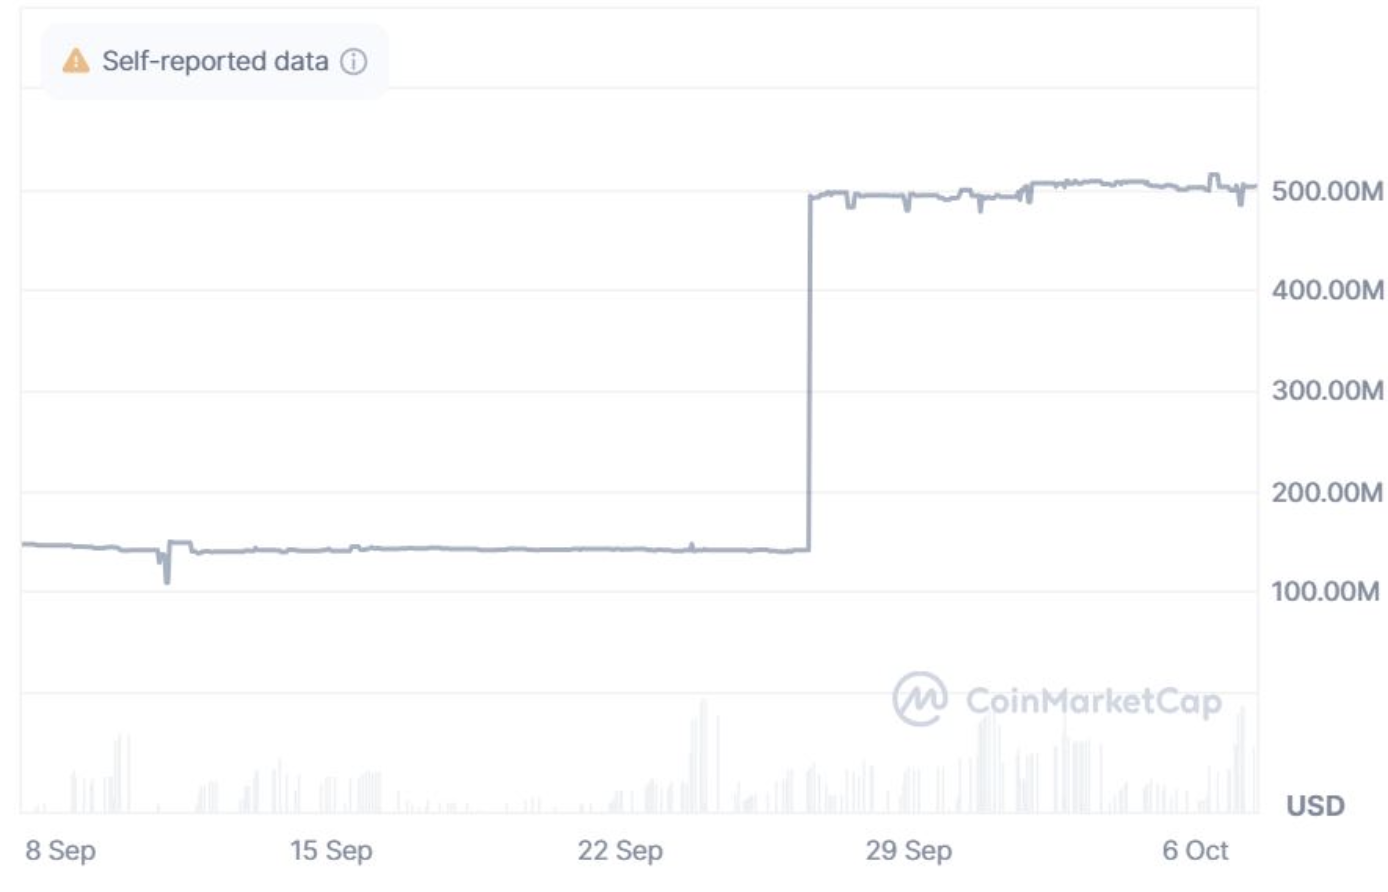
Task: Click the Self-reported data label
Action: coord(215,61)
